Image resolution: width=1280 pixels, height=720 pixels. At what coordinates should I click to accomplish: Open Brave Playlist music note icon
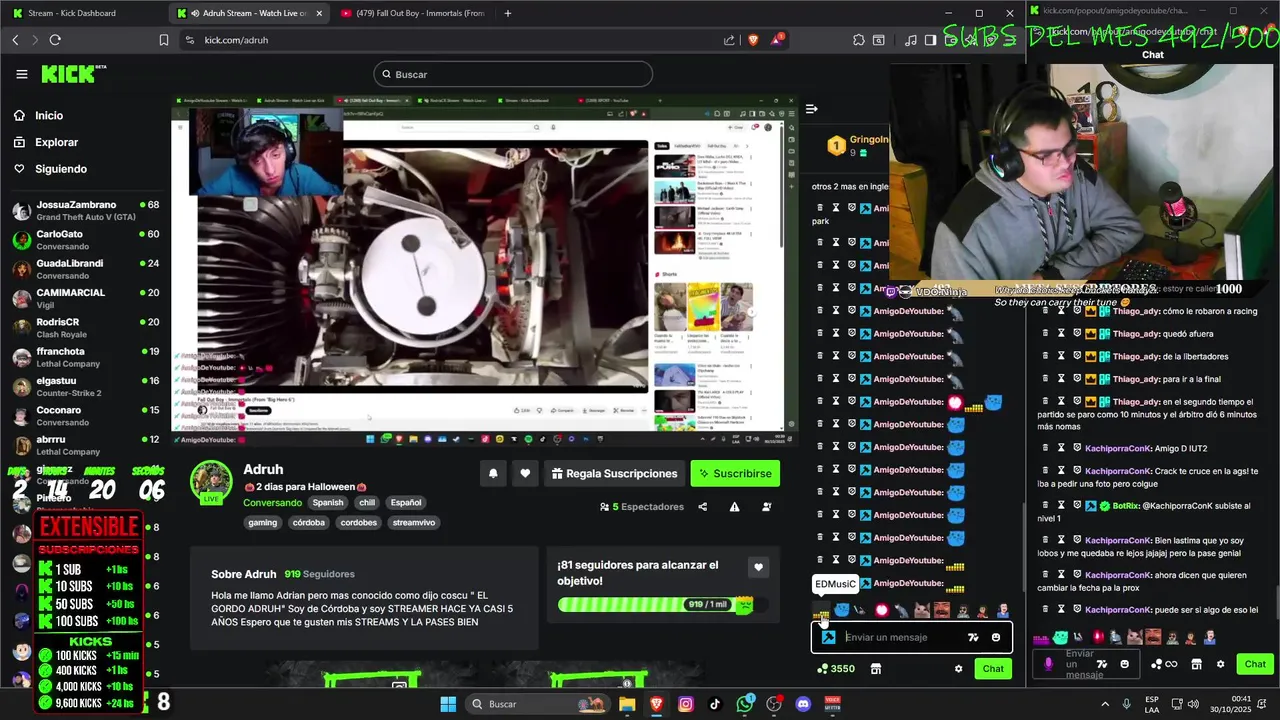click(910, 40)
